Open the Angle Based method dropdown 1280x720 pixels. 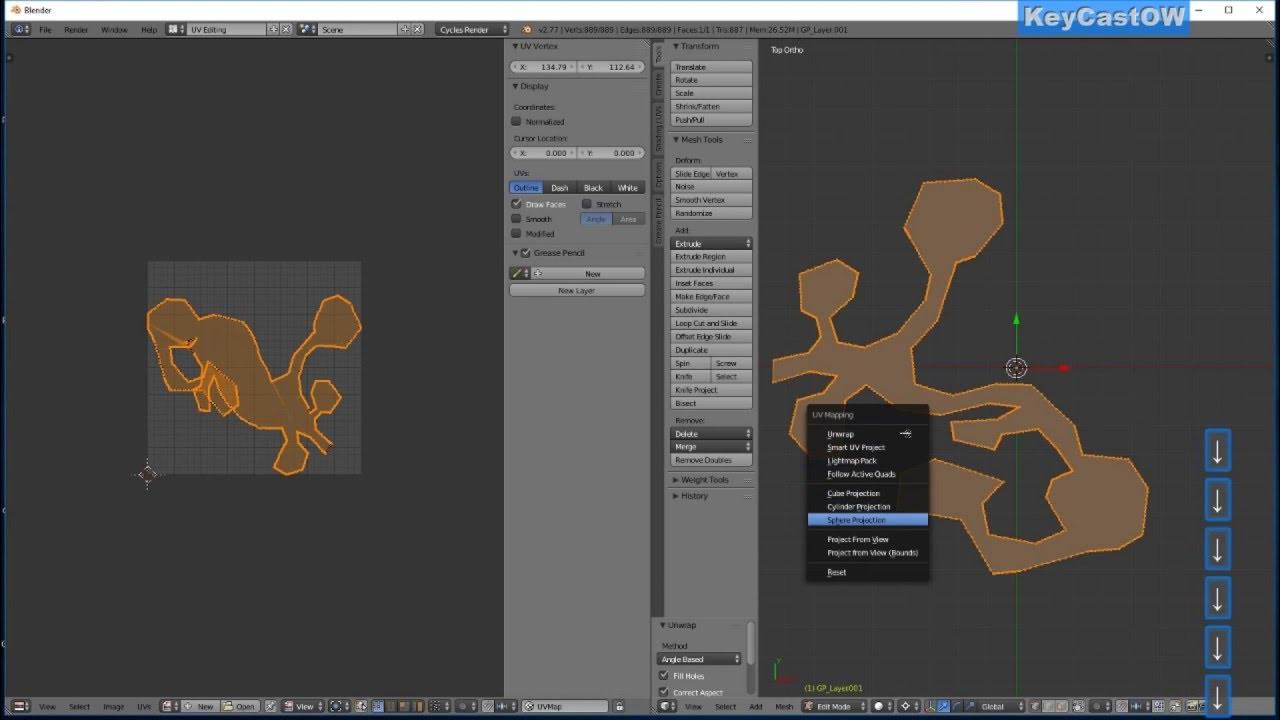tap(700, 659)
